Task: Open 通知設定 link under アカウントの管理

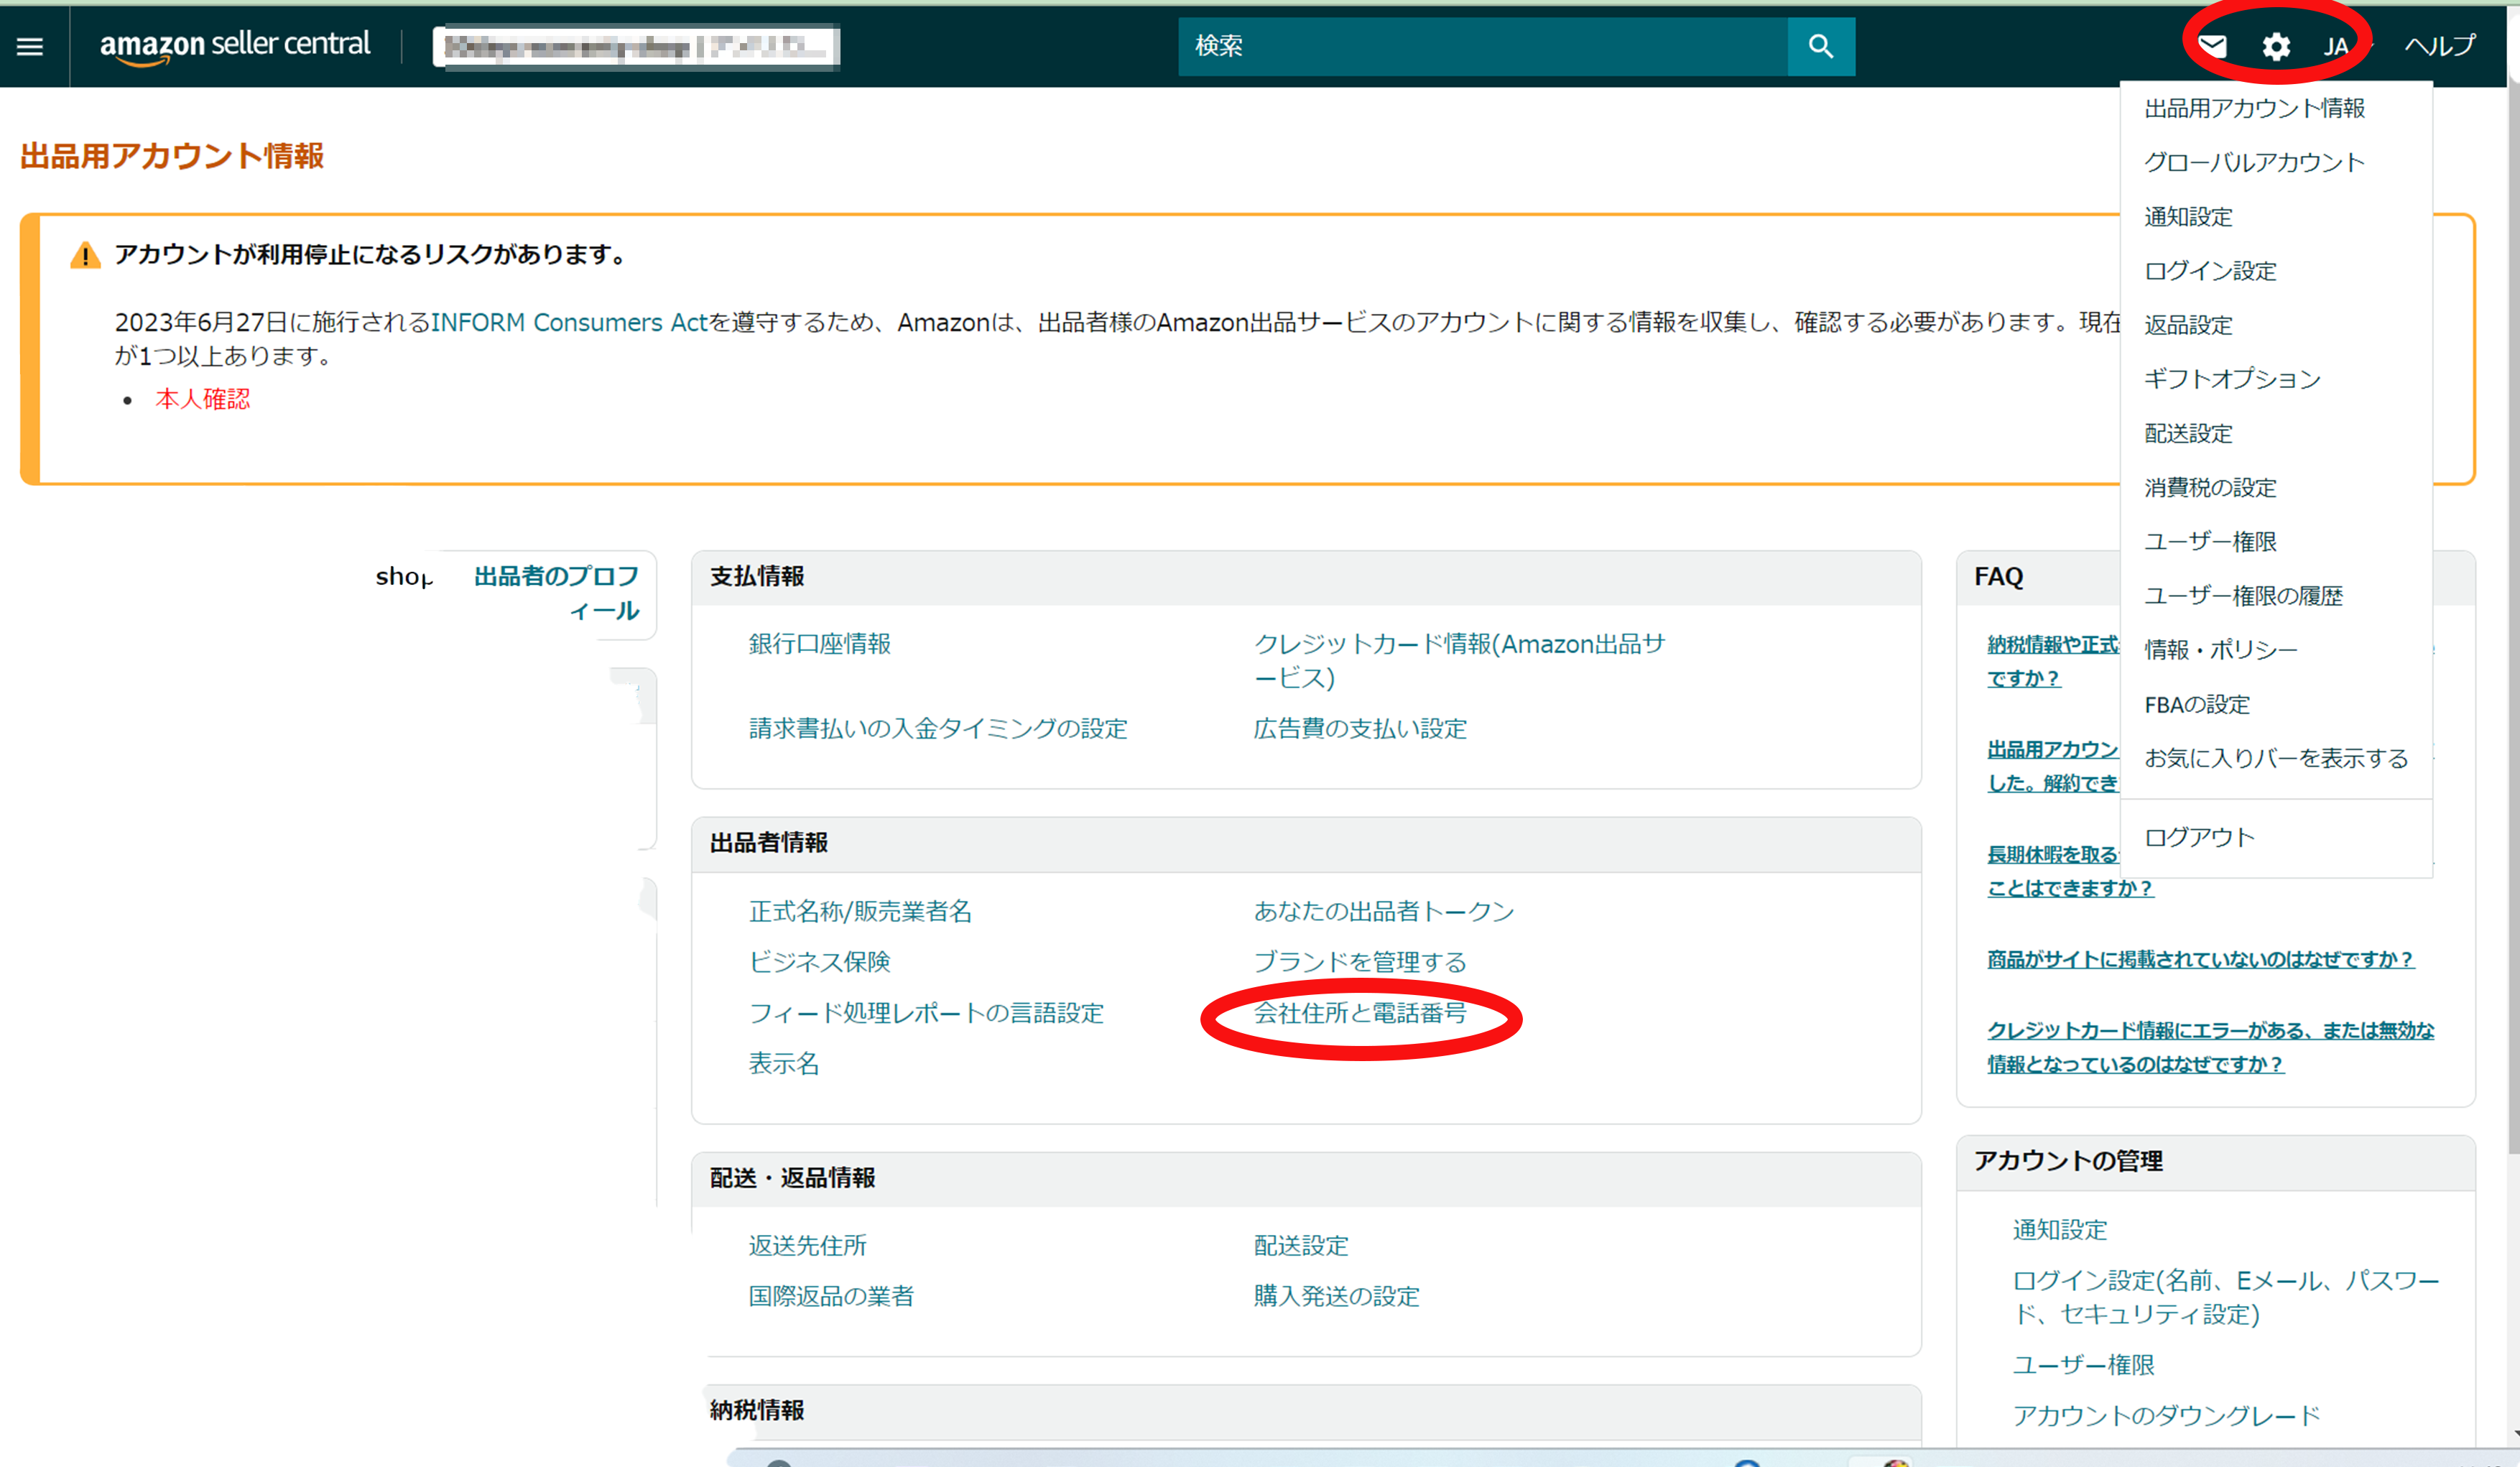Action: pos(2060,1230)
